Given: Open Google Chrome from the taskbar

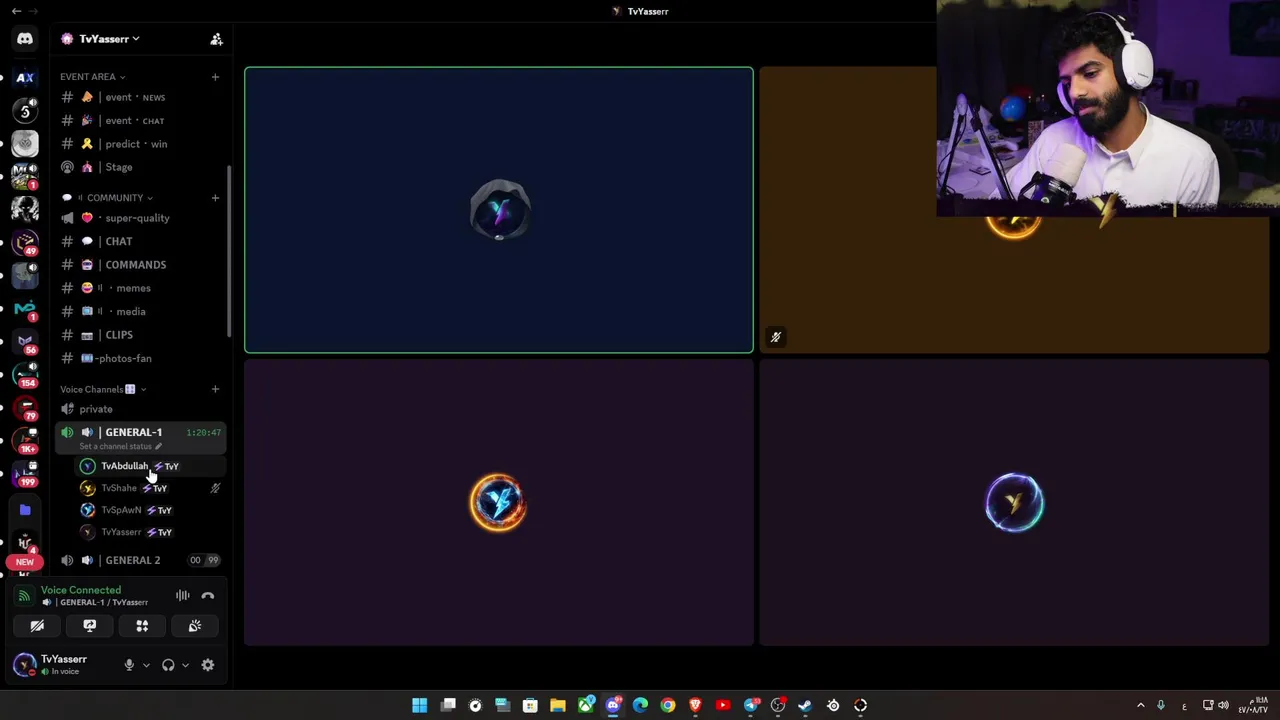Looking at the screenshot, I should point(668,705).
